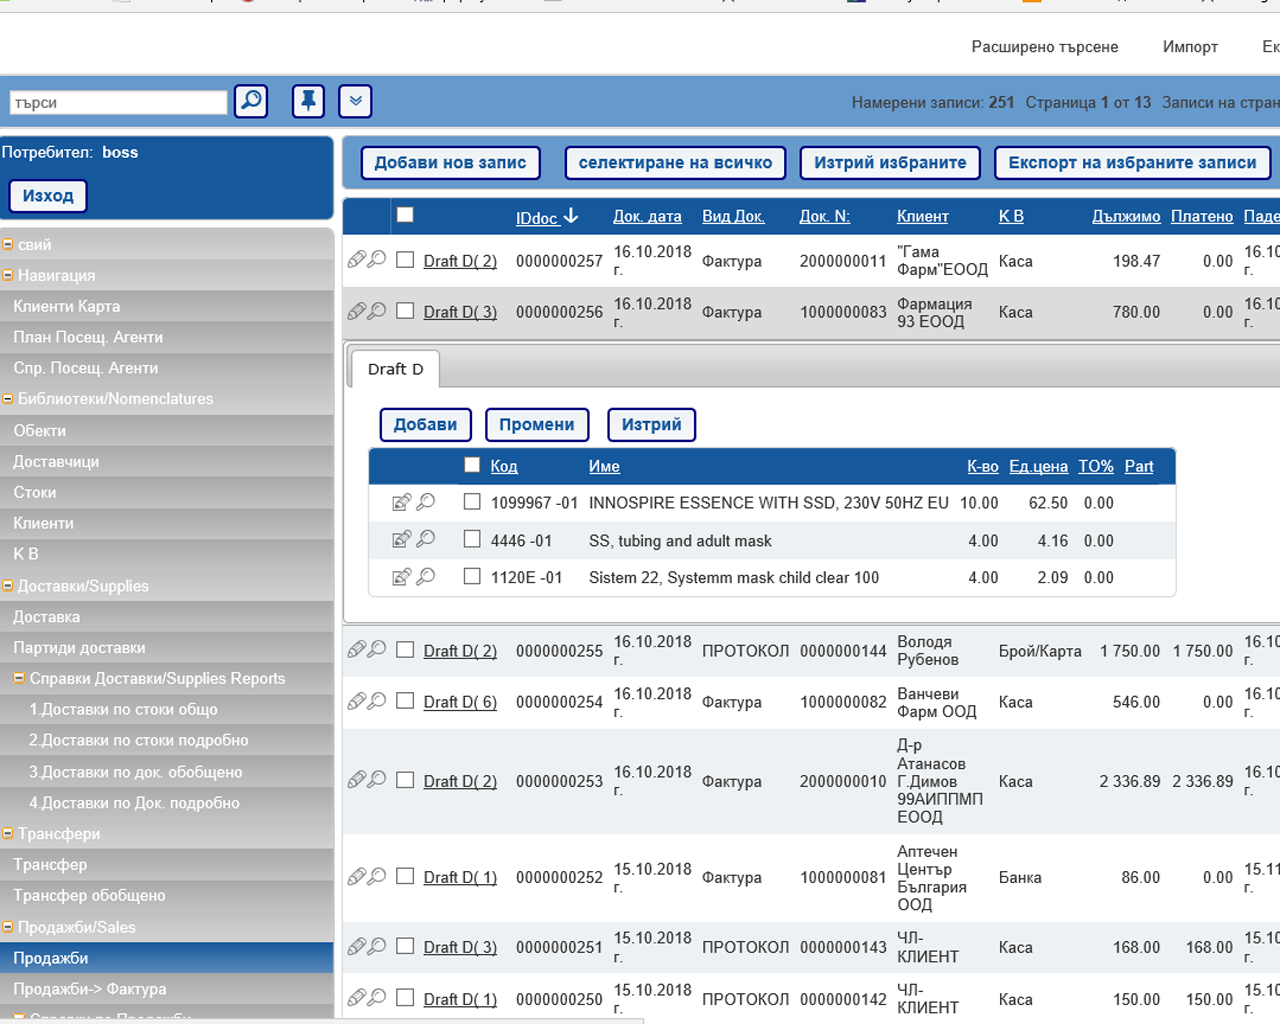This screenshot has width=1280, height=1024.
Task: Open Draft D( 6) link
Action: coord(460,702)
